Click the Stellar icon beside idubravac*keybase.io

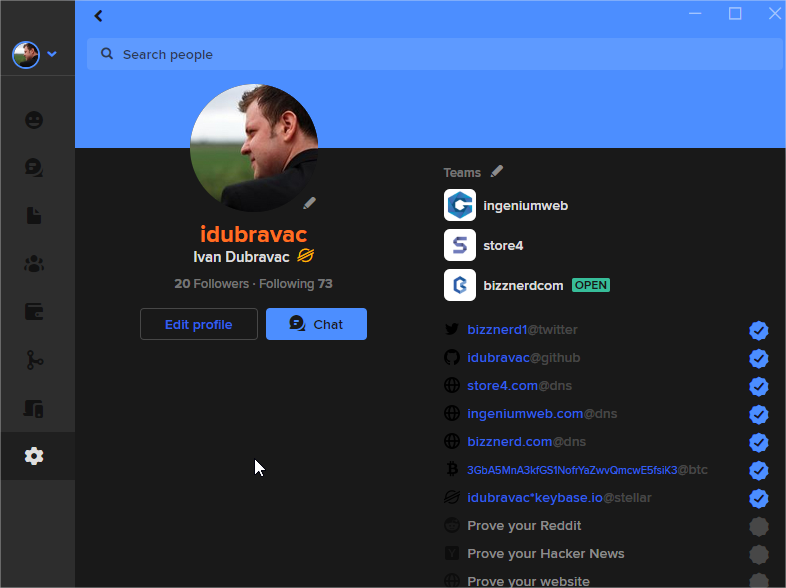452,497
